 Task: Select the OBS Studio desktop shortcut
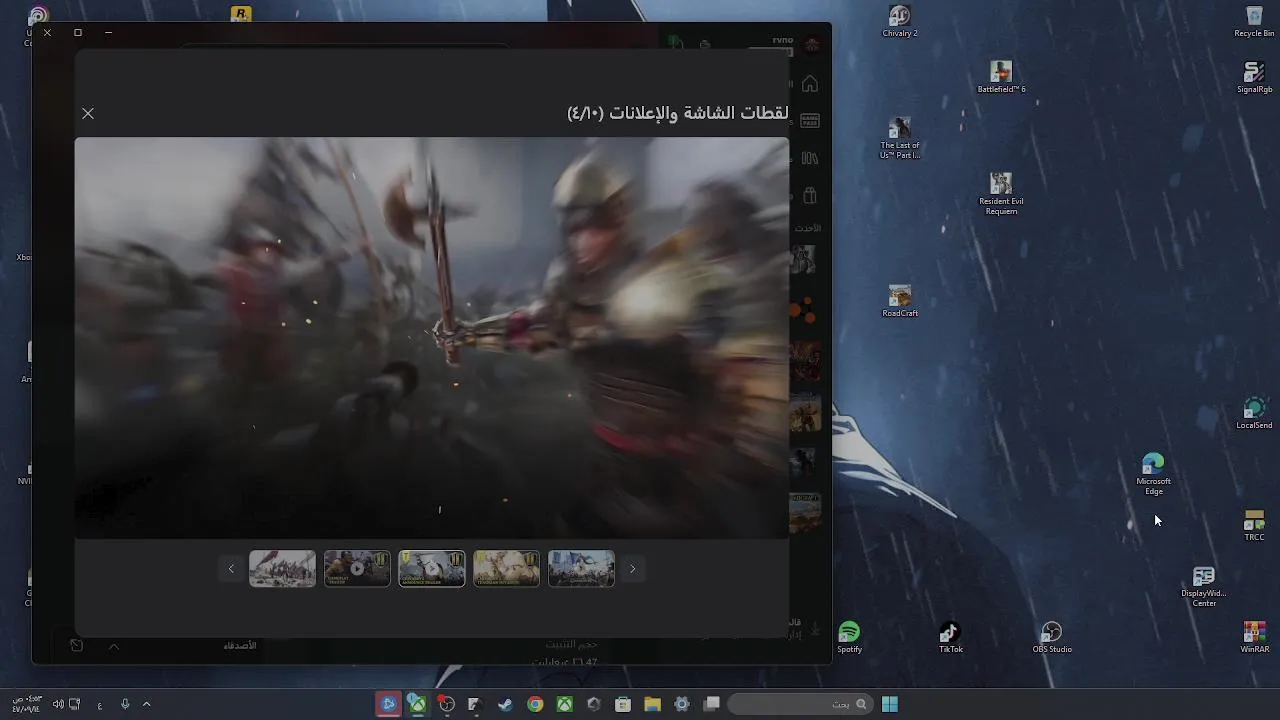[x=1051, y=637]
